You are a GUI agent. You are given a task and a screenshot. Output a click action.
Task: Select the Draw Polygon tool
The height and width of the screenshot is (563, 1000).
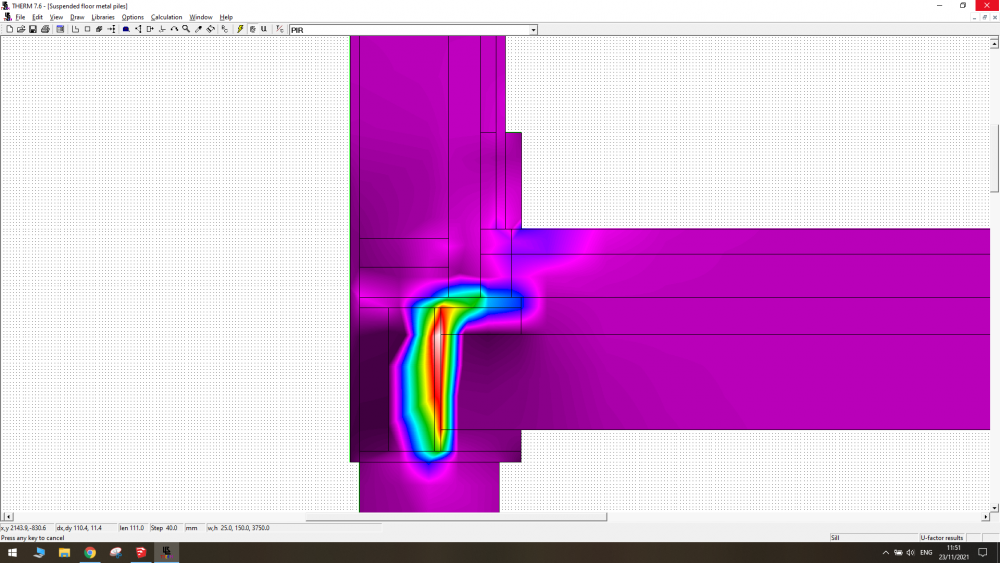75,29
